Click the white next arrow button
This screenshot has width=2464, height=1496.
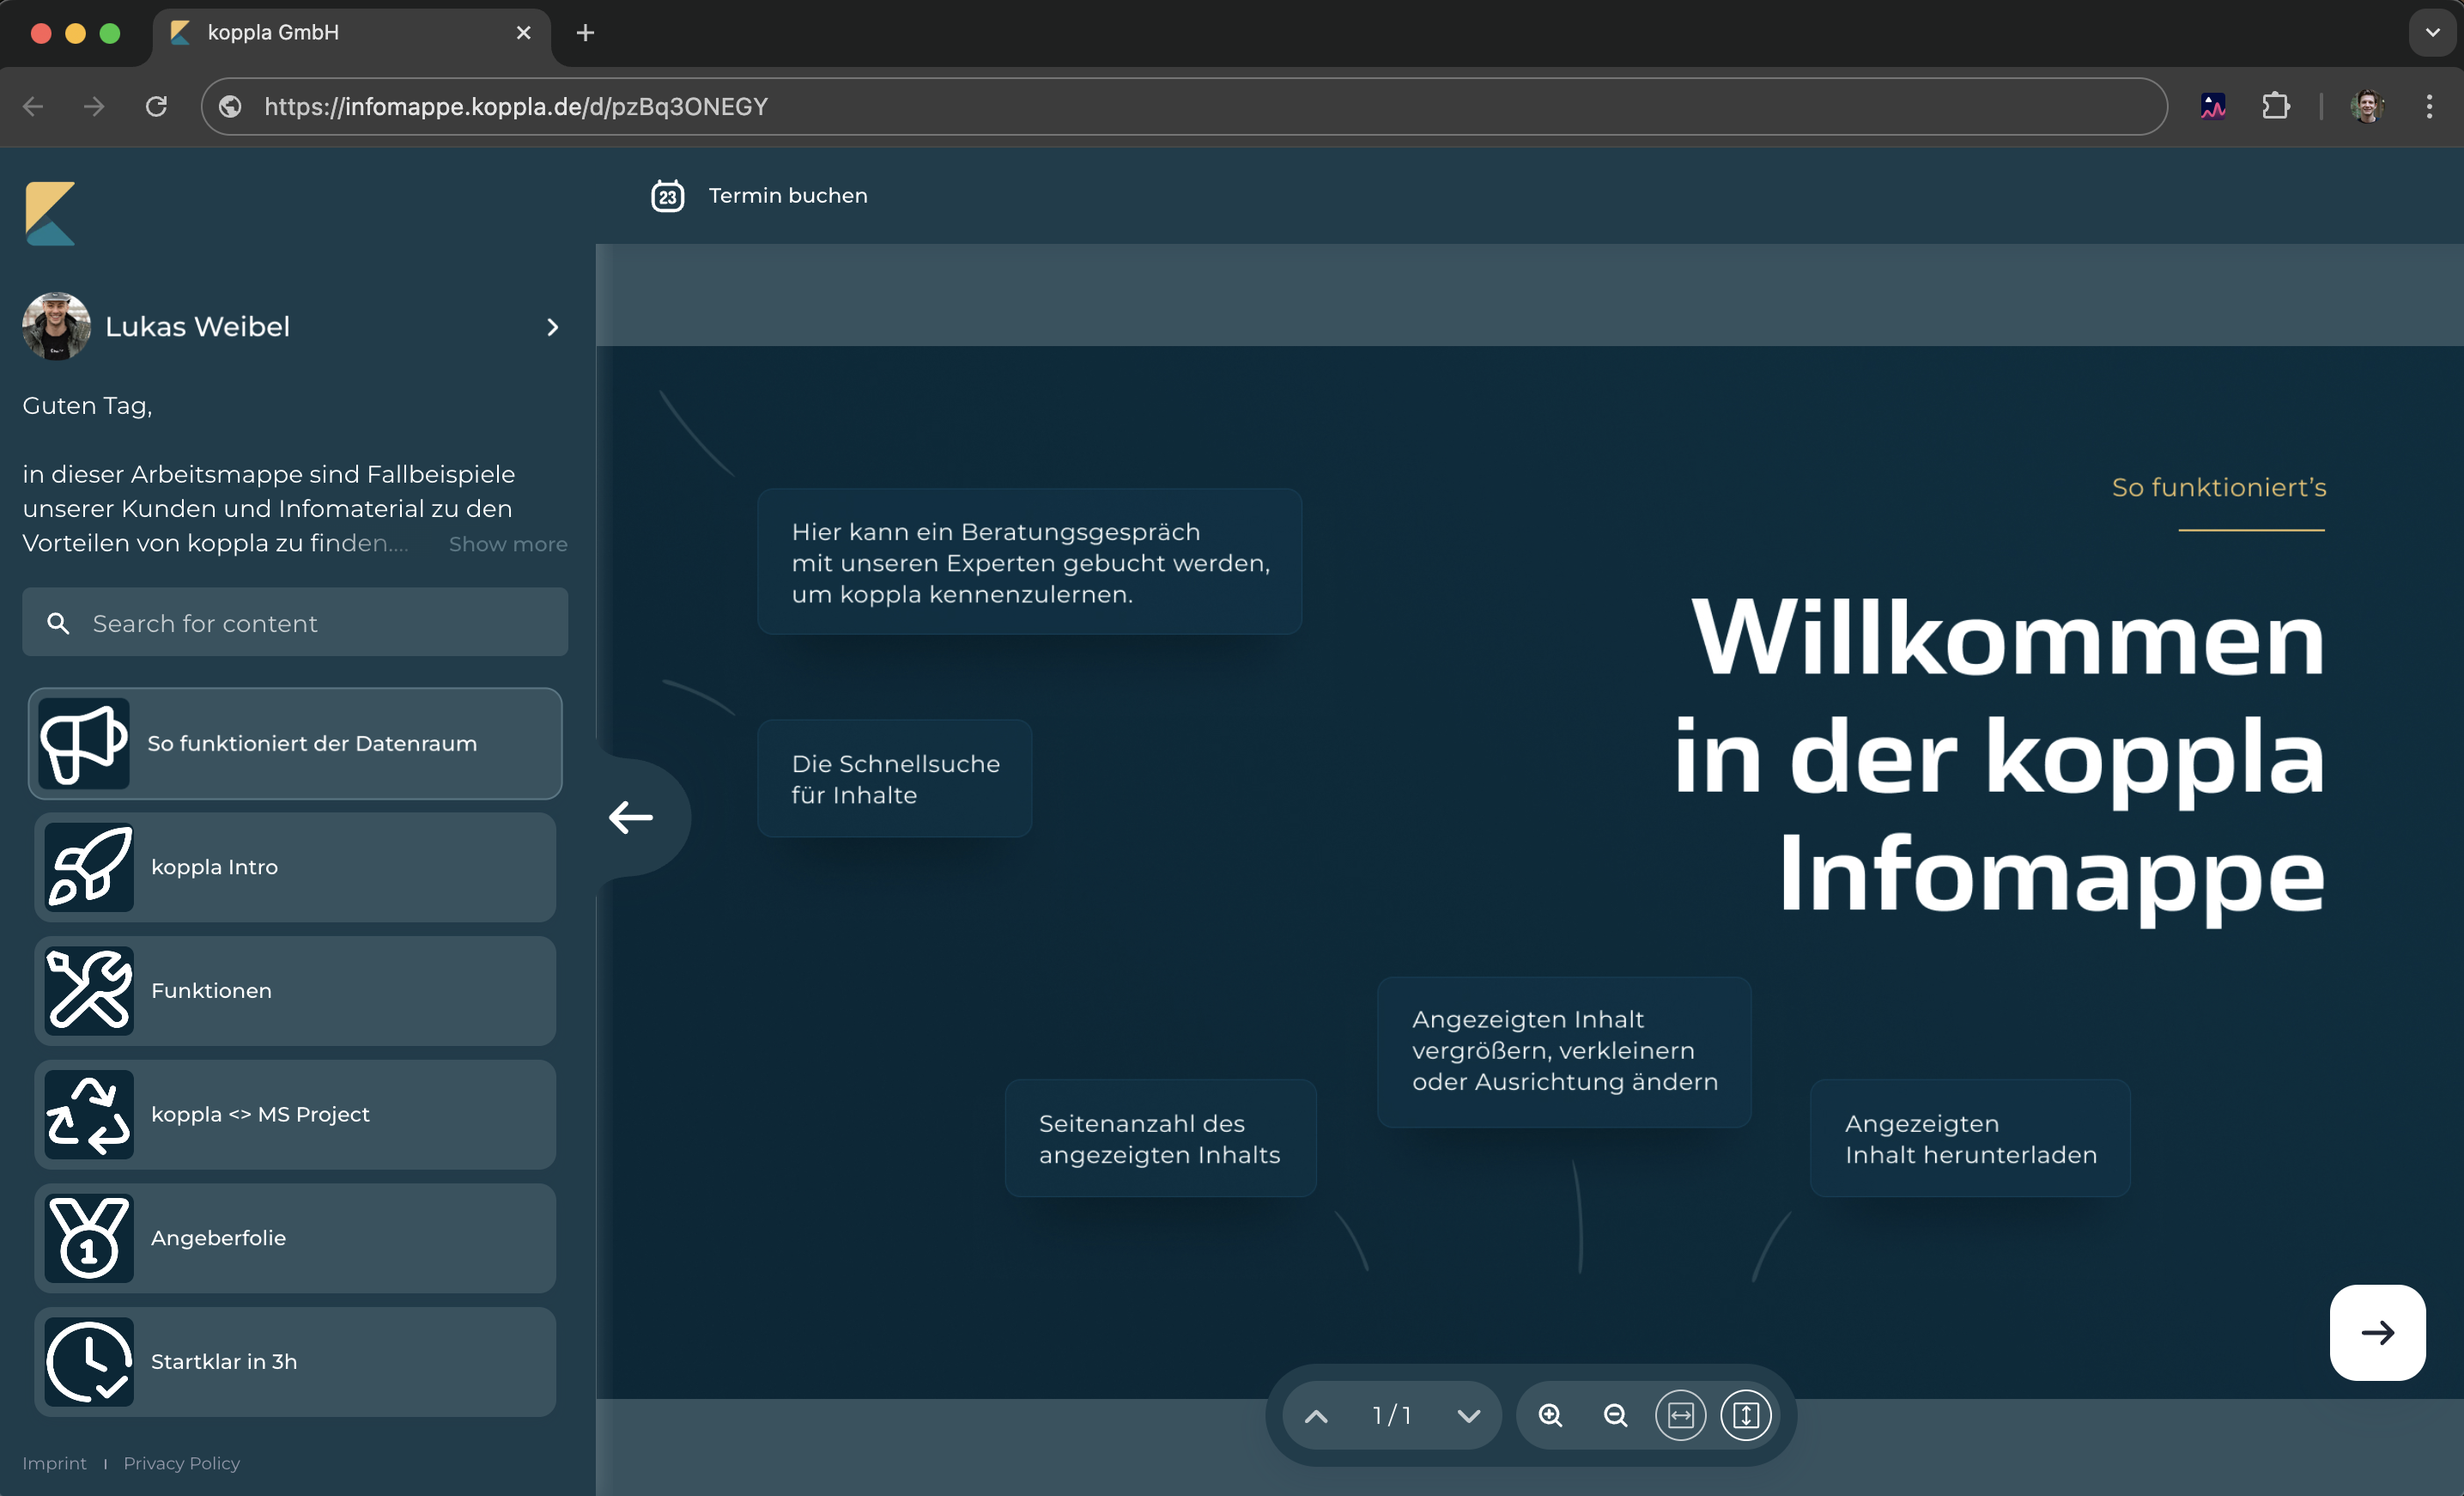(2377, 1332)
